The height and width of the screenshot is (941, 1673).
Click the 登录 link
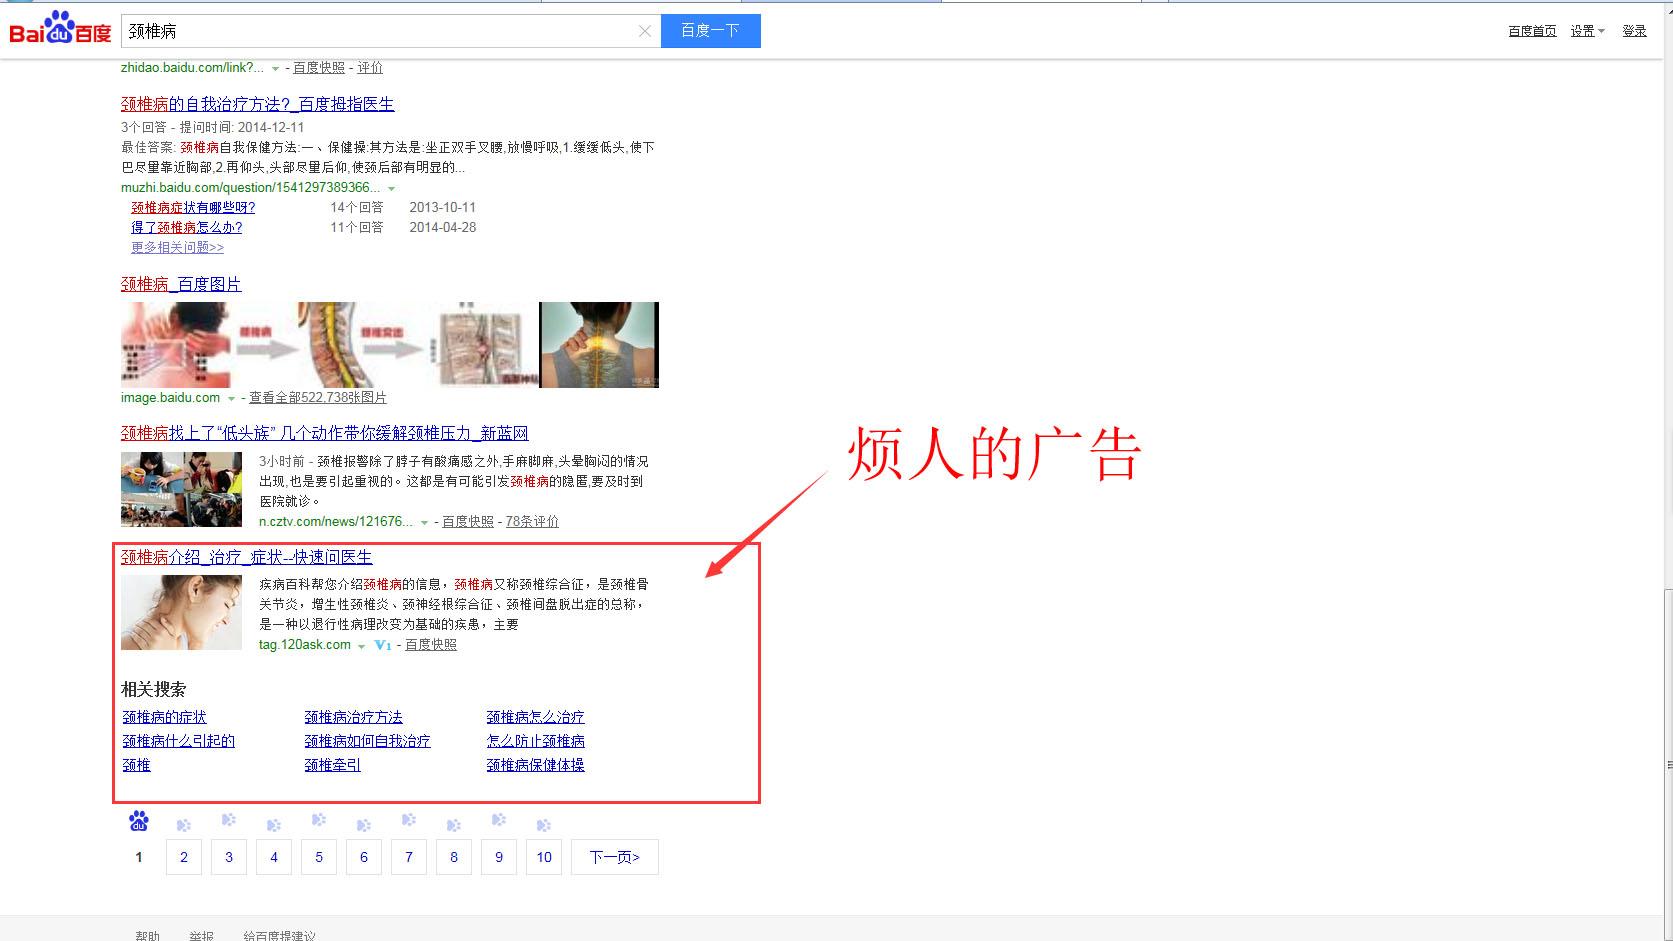[x=1634, y=31]
